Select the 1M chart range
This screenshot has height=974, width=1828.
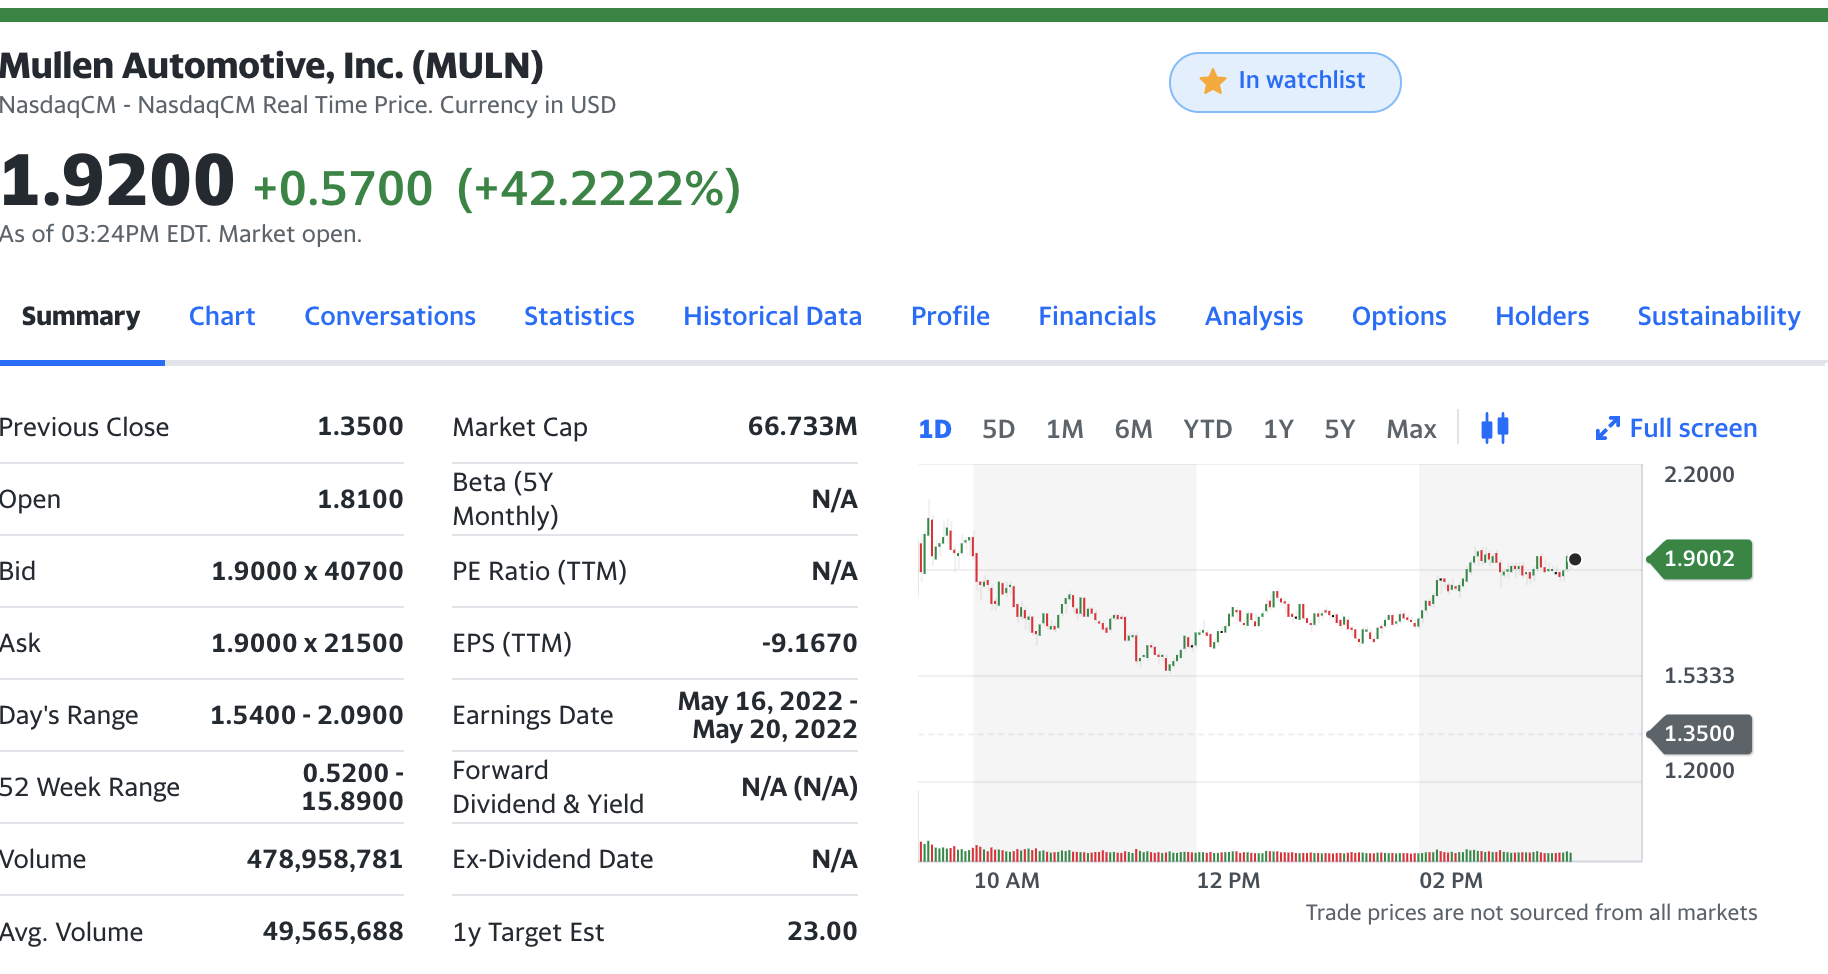pos(1064,429)
